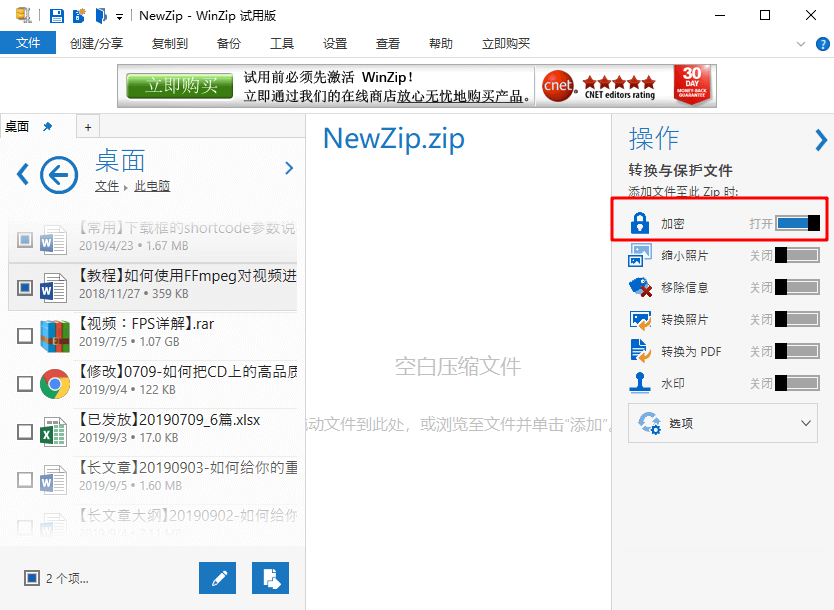Click the WinZip app icon in title bar
The height and width of the screenshot is (610, 834).
point(23,15)
